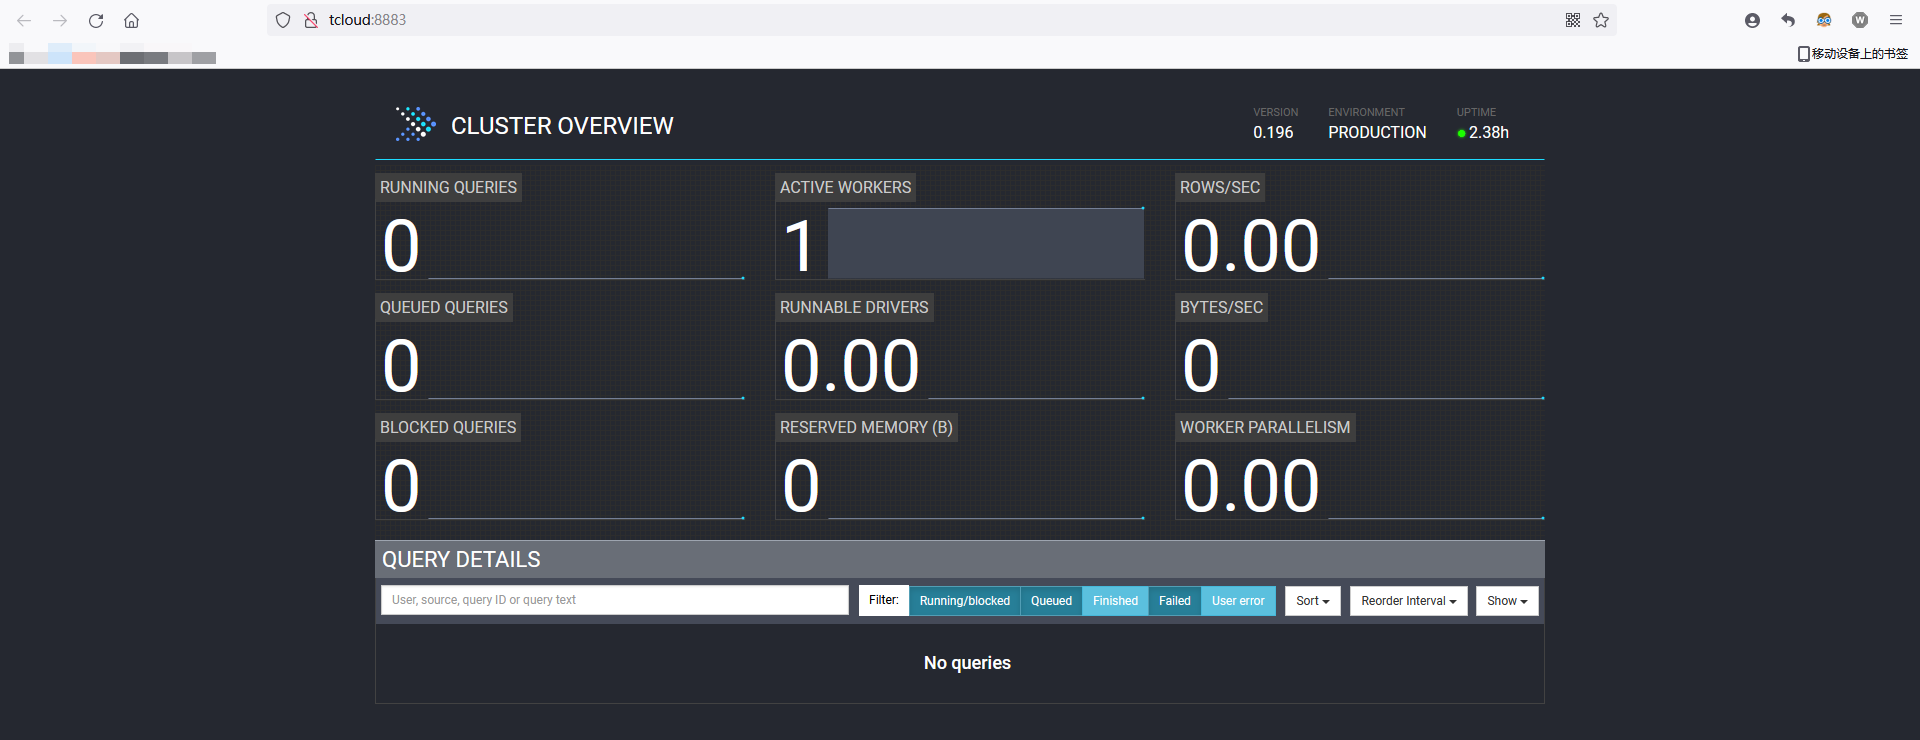The image size is (1920, 740).
Task: Click the uptime value 2.38h
Action: point(1489,133)
